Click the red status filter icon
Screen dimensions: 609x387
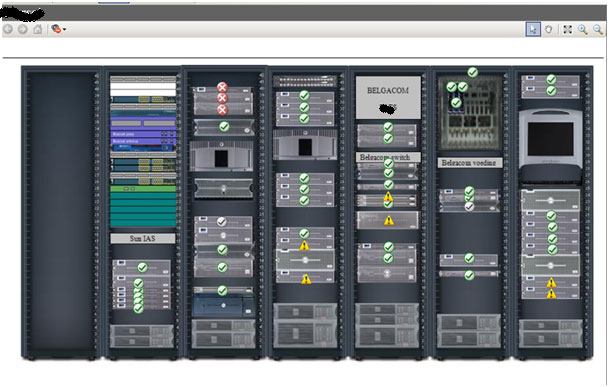pyautogui.click(x=56, y=29)
